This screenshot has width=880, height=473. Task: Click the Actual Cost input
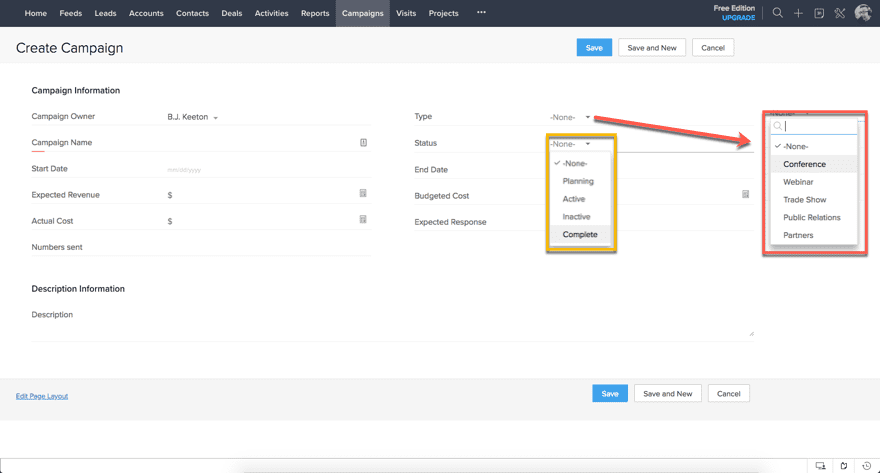click(x=264, y=221)
